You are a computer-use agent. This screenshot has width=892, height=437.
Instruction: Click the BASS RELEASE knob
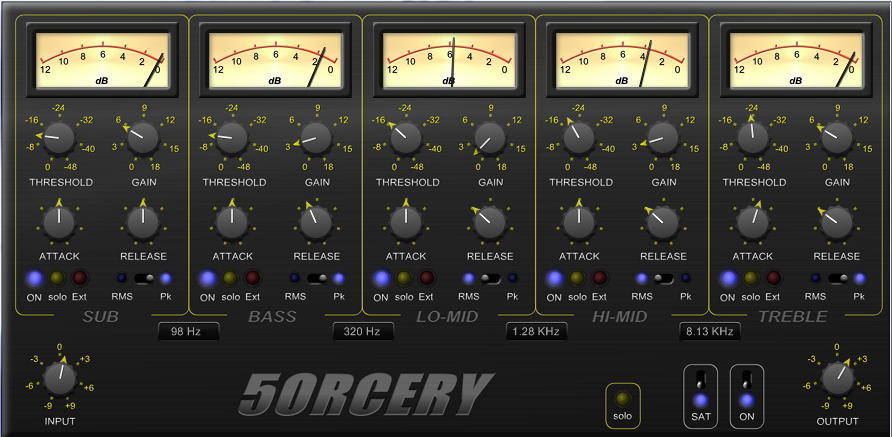coord(316,222)
